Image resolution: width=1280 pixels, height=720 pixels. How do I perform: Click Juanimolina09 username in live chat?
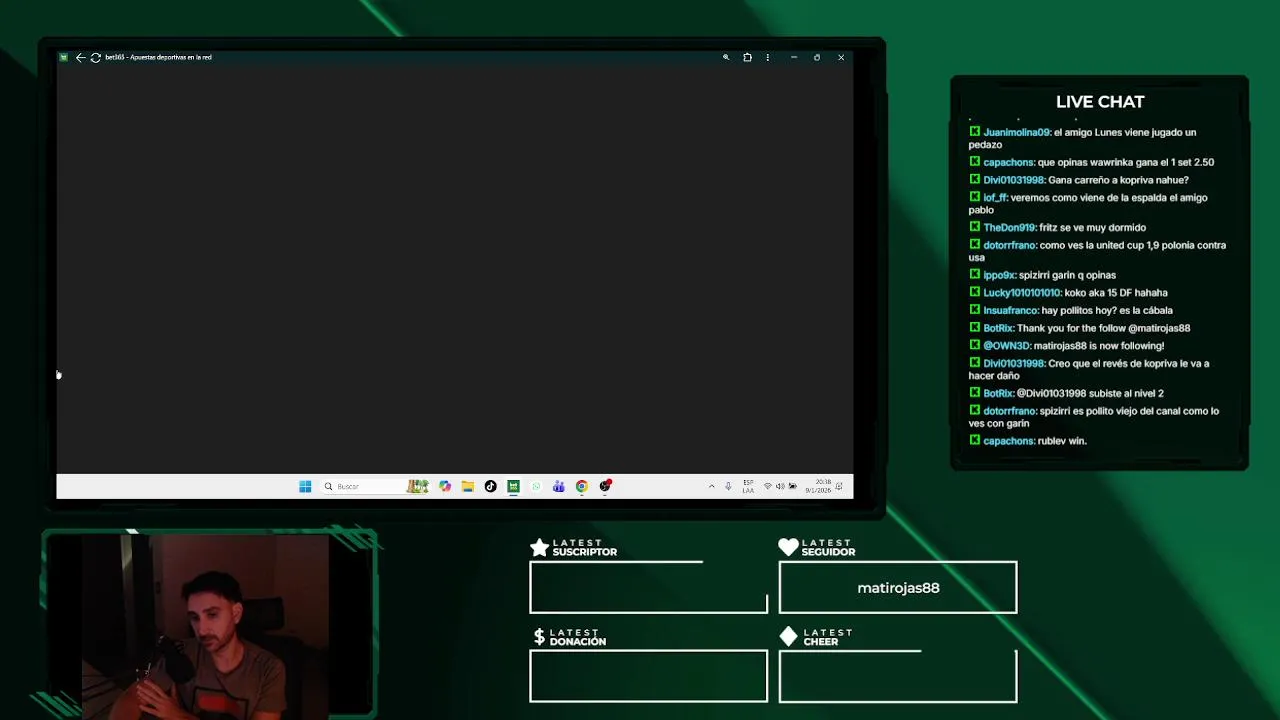click(1016, 132)
